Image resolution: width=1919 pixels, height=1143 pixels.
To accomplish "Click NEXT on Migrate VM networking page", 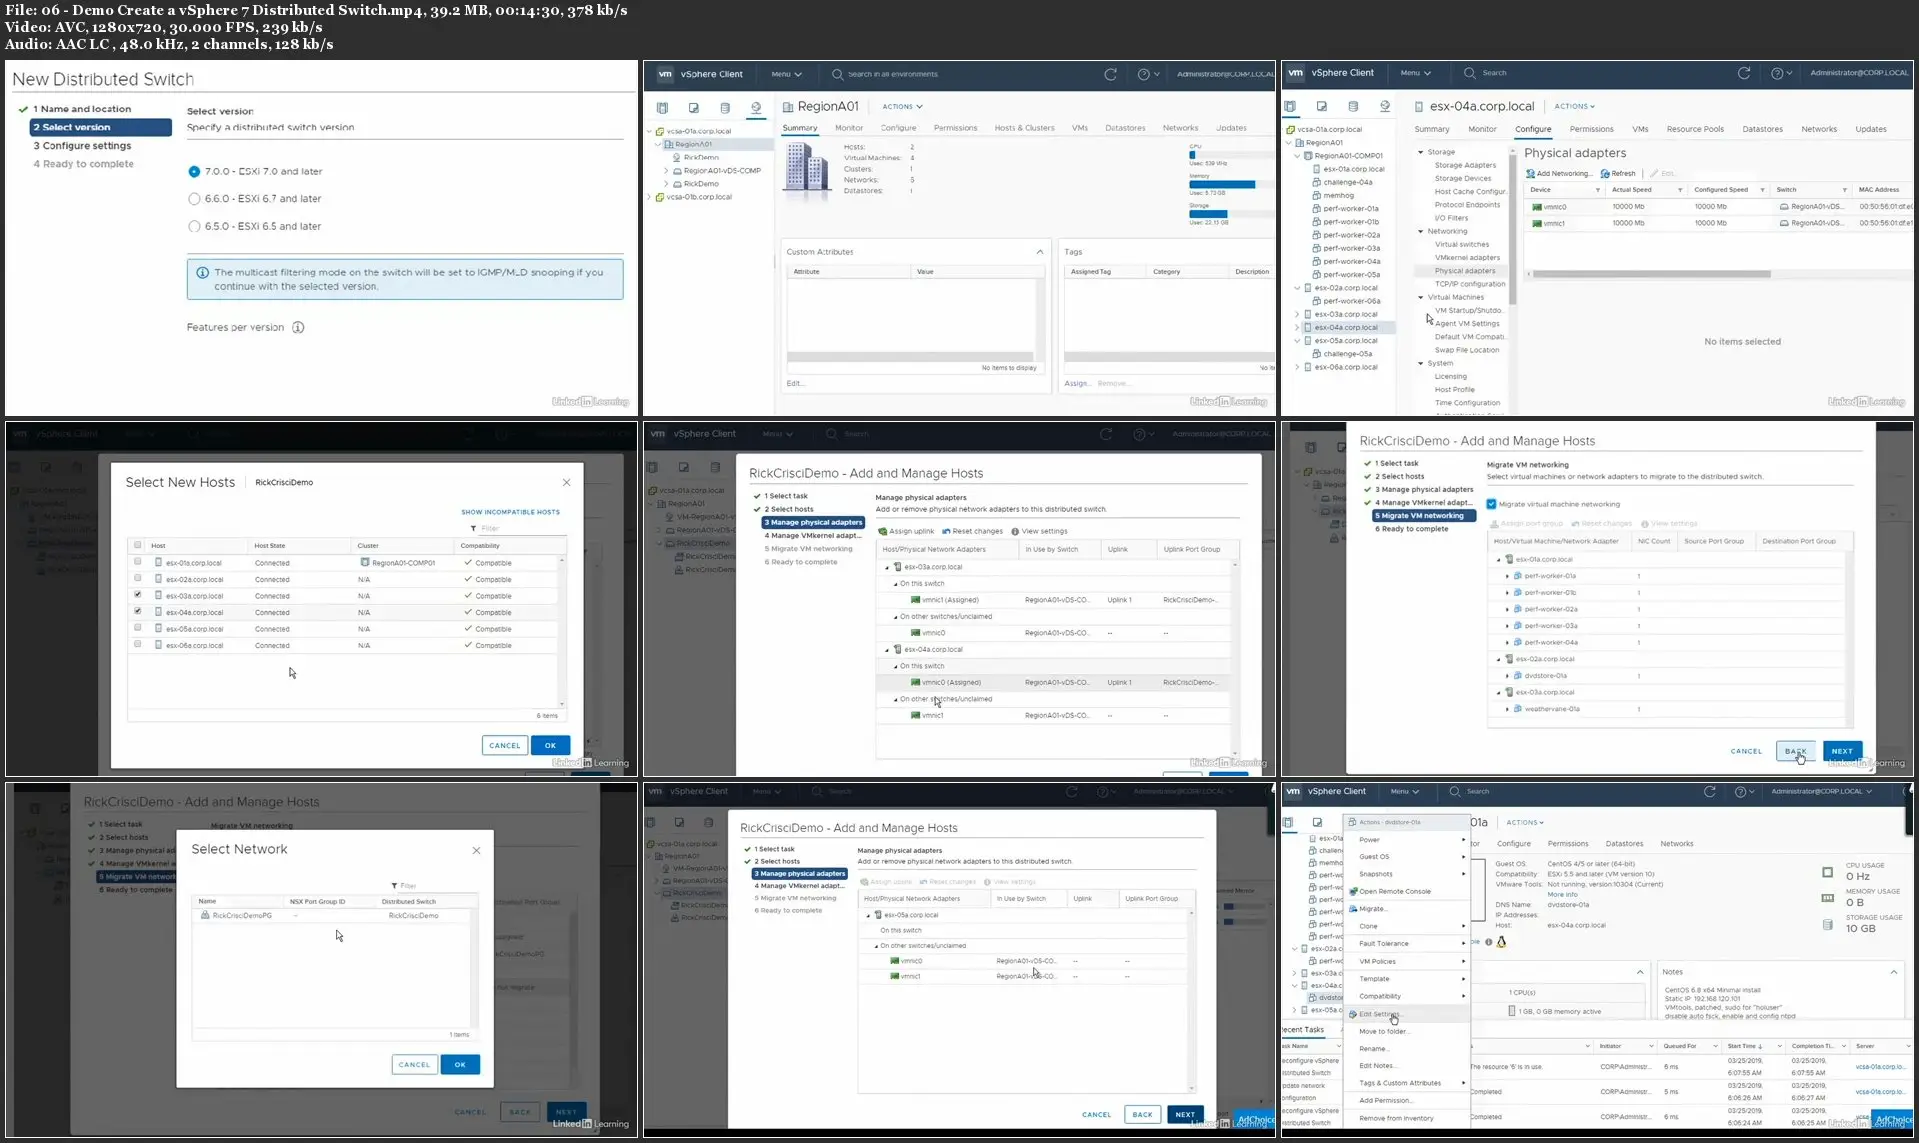I will [1842, 751].
